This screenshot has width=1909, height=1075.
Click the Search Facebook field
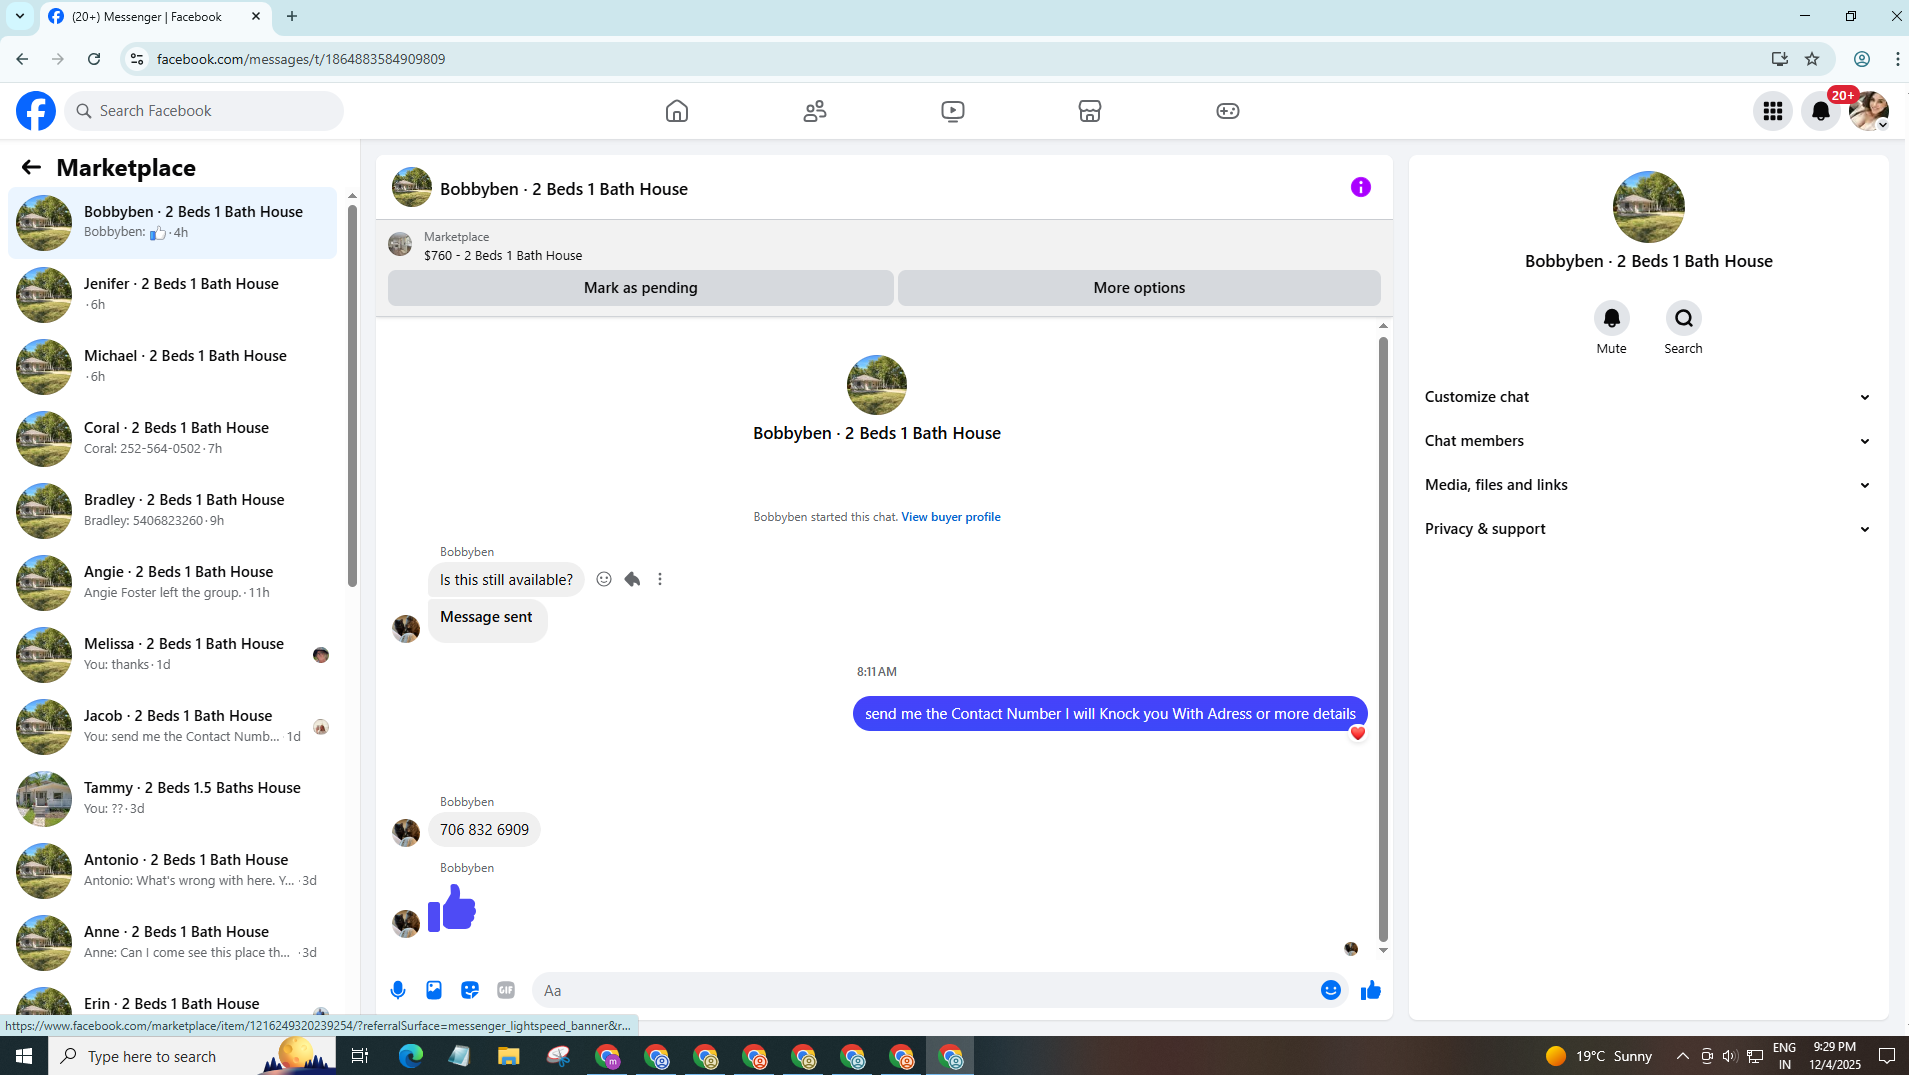[x=204, y=111]
